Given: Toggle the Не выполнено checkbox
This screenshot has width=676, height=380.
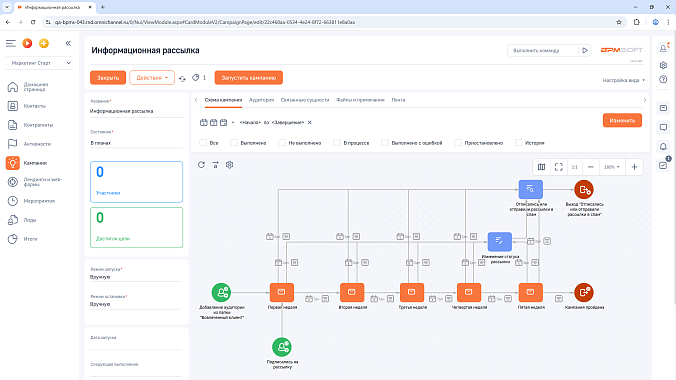Looking at the screenshot, I should pyautogui.click(x=282, y=143).
